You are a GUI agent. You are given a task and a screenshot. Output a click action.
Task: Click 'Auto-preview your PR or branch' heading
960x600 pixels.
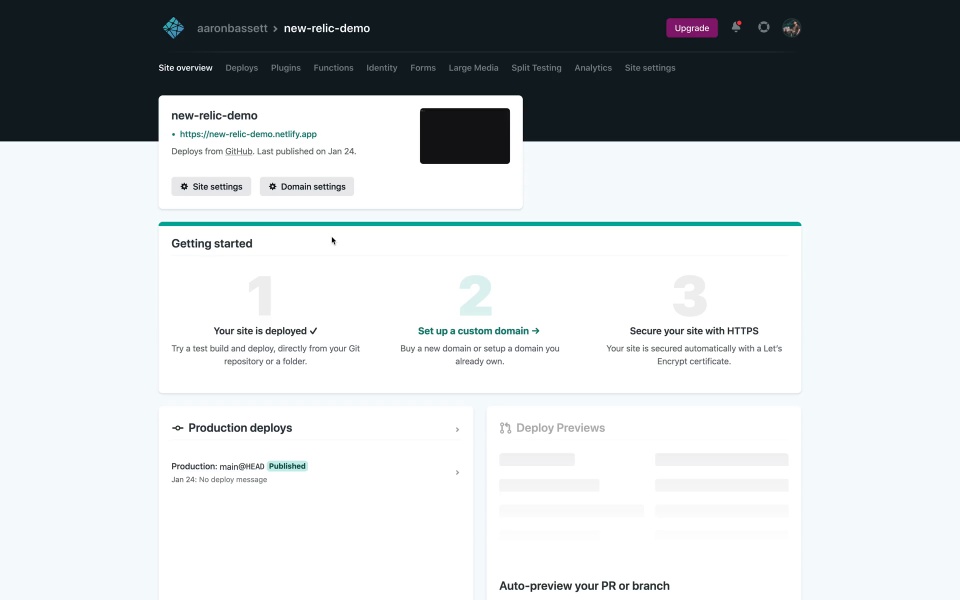coord(584,586)
